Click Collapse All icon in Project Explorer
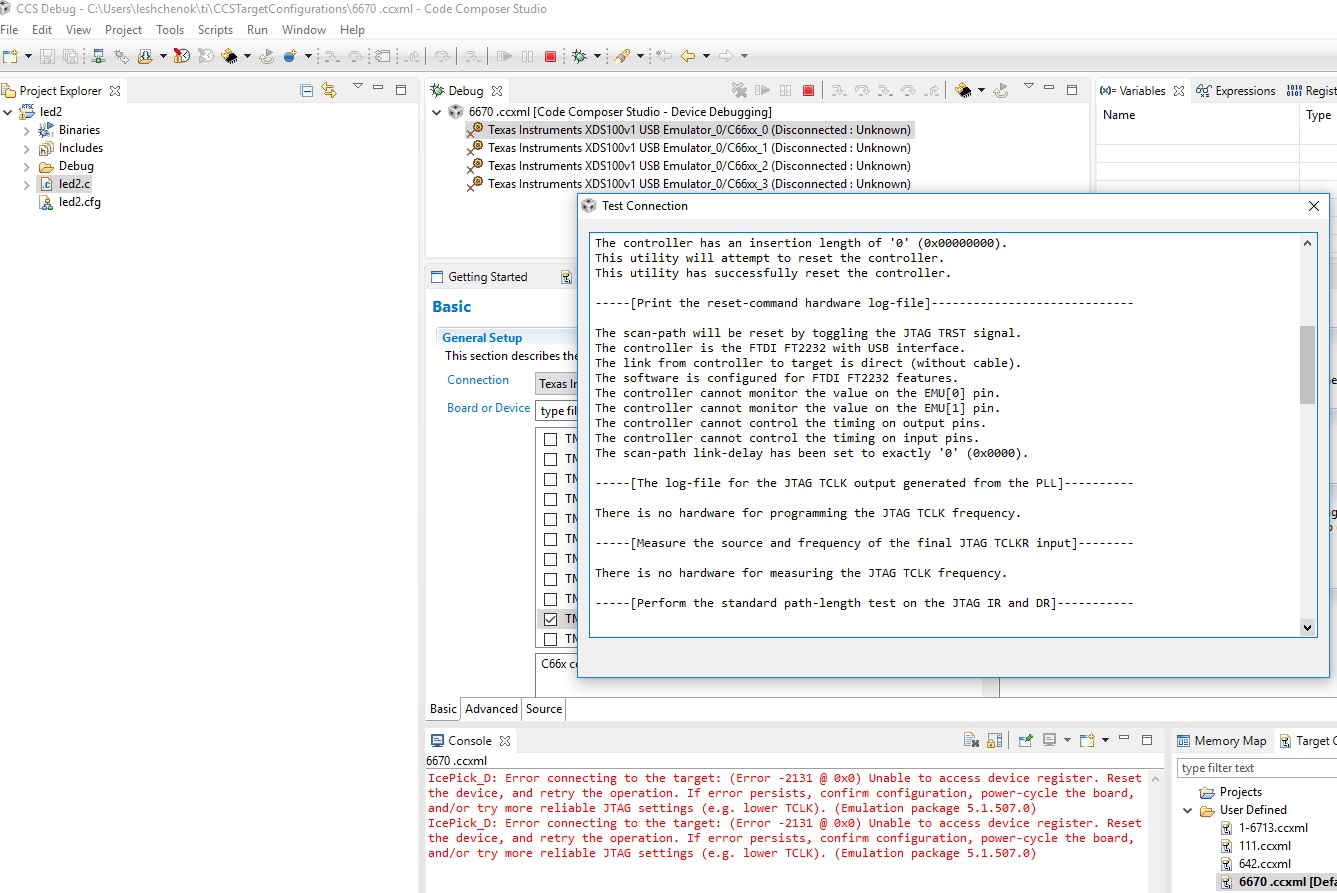Image resolution: width=1337 pixels, height=893 pixels. click(x=307, y=90)
